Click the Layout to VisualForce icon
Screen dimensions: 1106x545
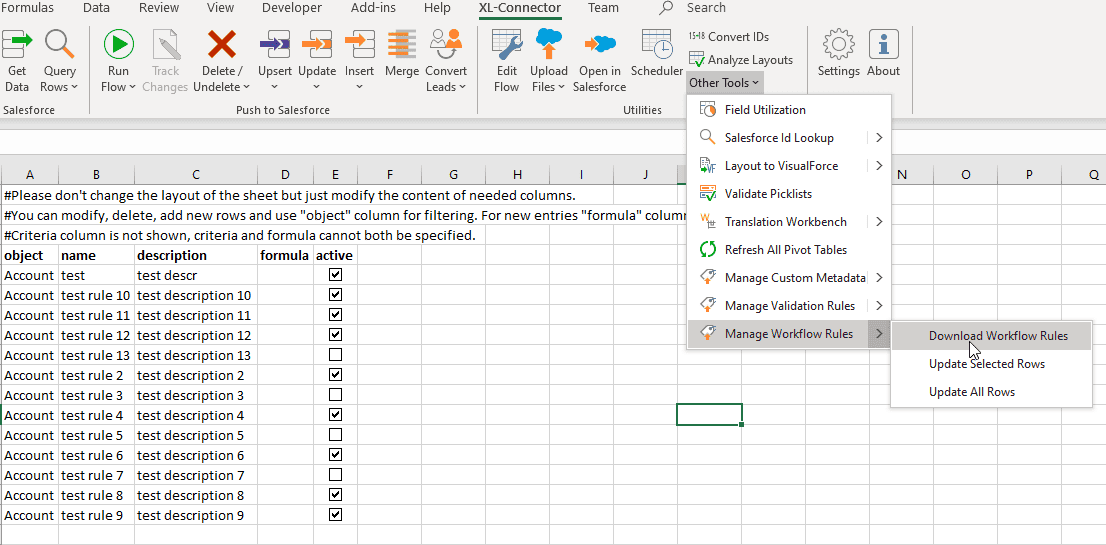tap(707, 166)
